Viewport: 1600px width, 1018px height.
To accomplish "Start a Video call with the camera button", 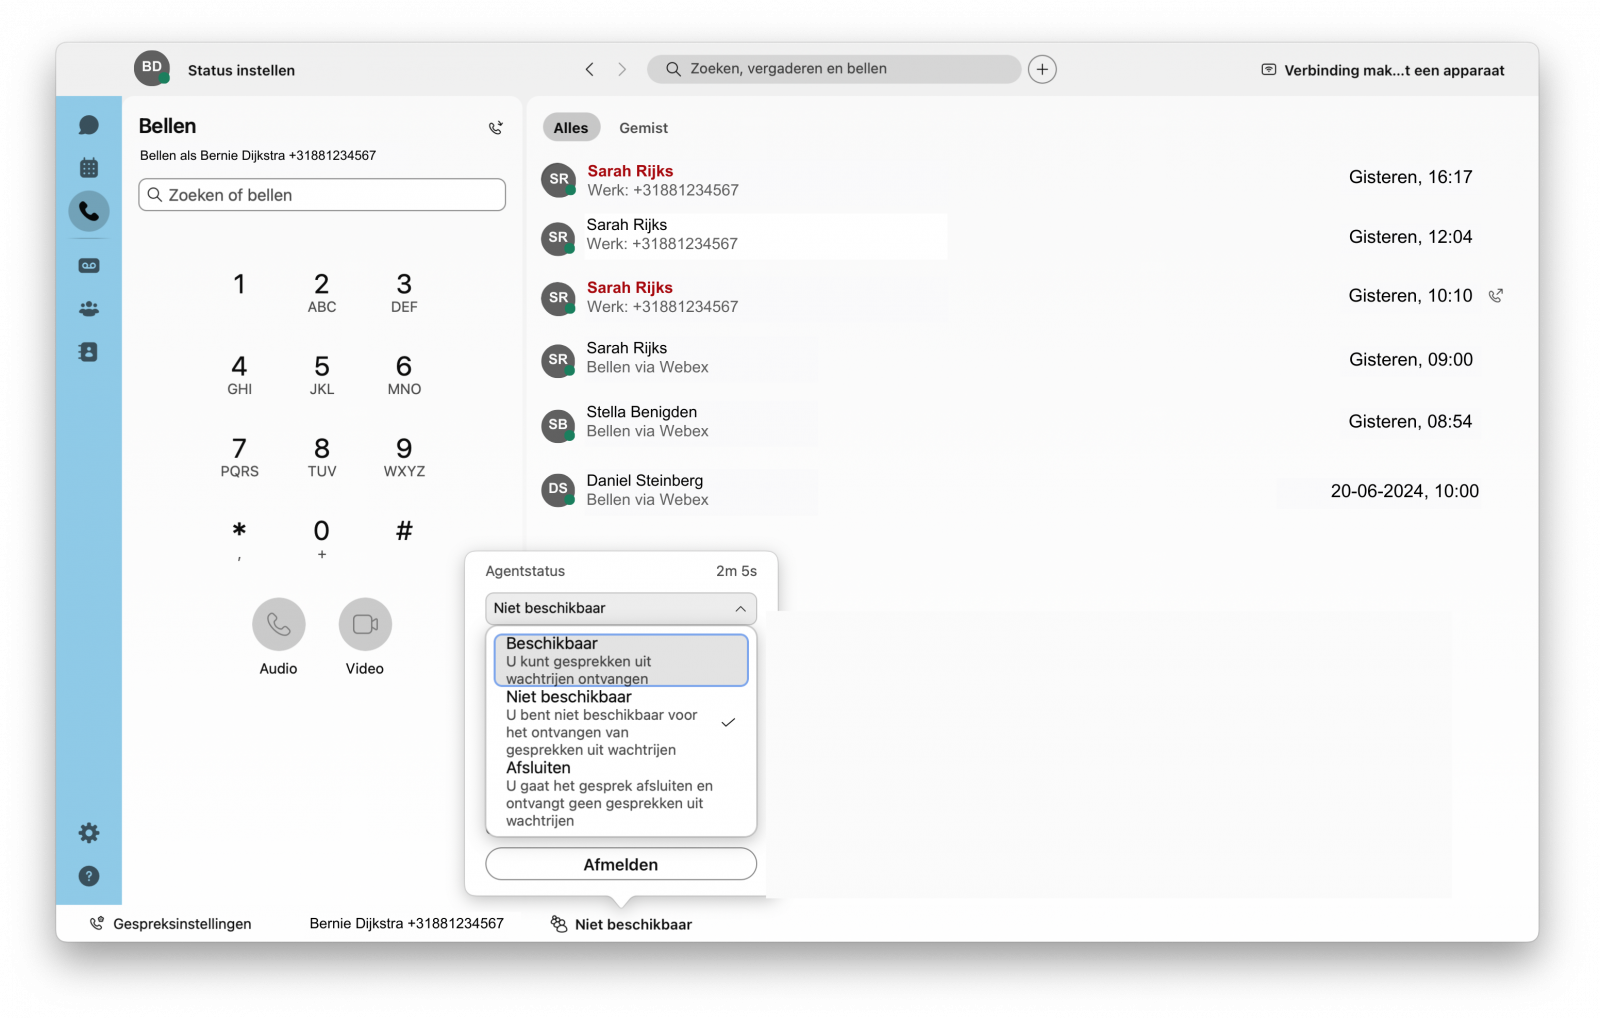I will [365, 624].
